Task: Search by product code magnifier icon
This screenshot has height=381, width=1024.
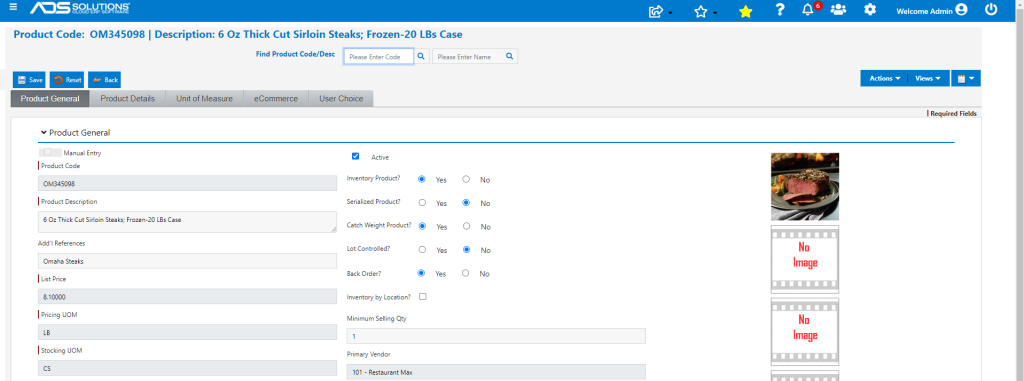Action: [421, 57]
